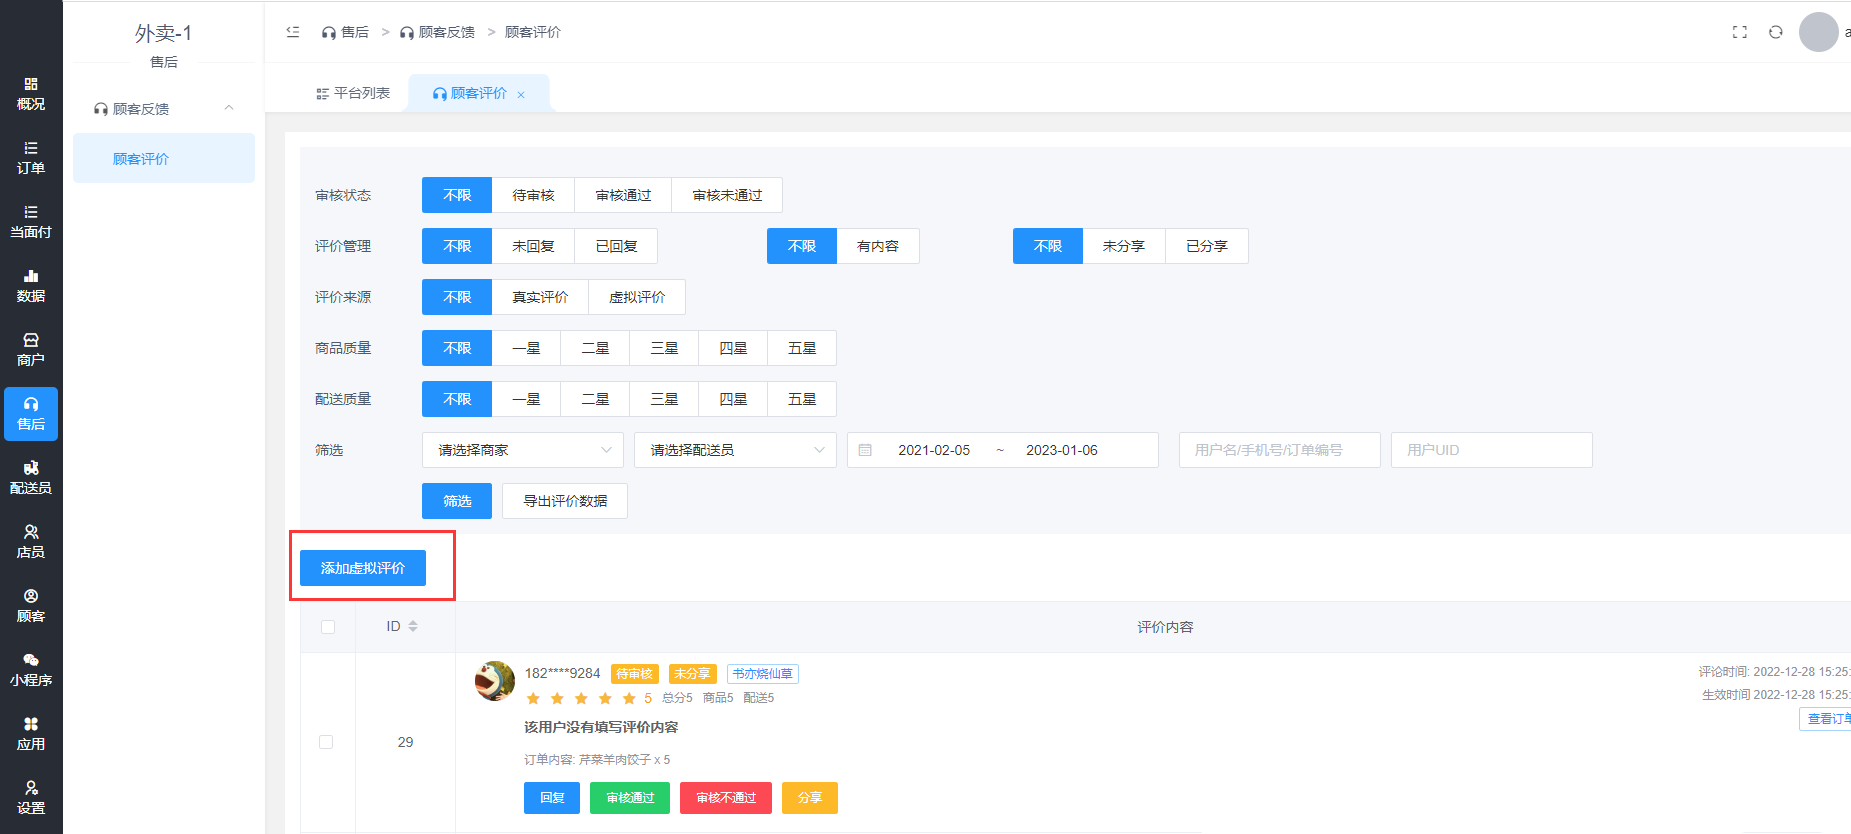The image size is (1851, 834).
Task: Click the 添加虚拟评价 button
Action: 363,568
